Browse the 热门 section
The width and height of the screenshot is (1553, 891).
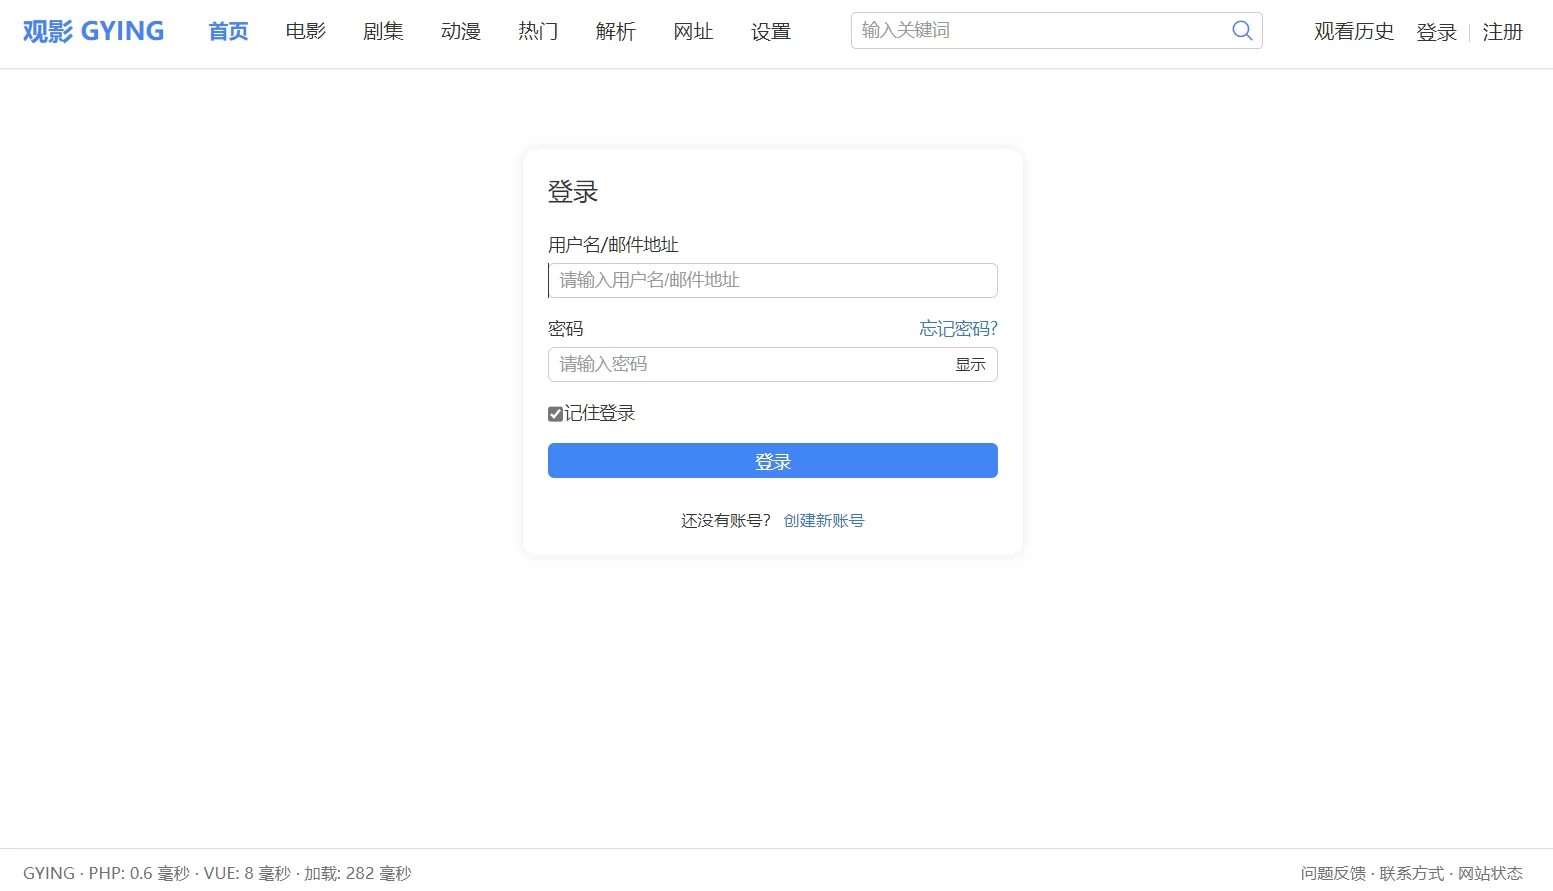click(x=538, y=31)
